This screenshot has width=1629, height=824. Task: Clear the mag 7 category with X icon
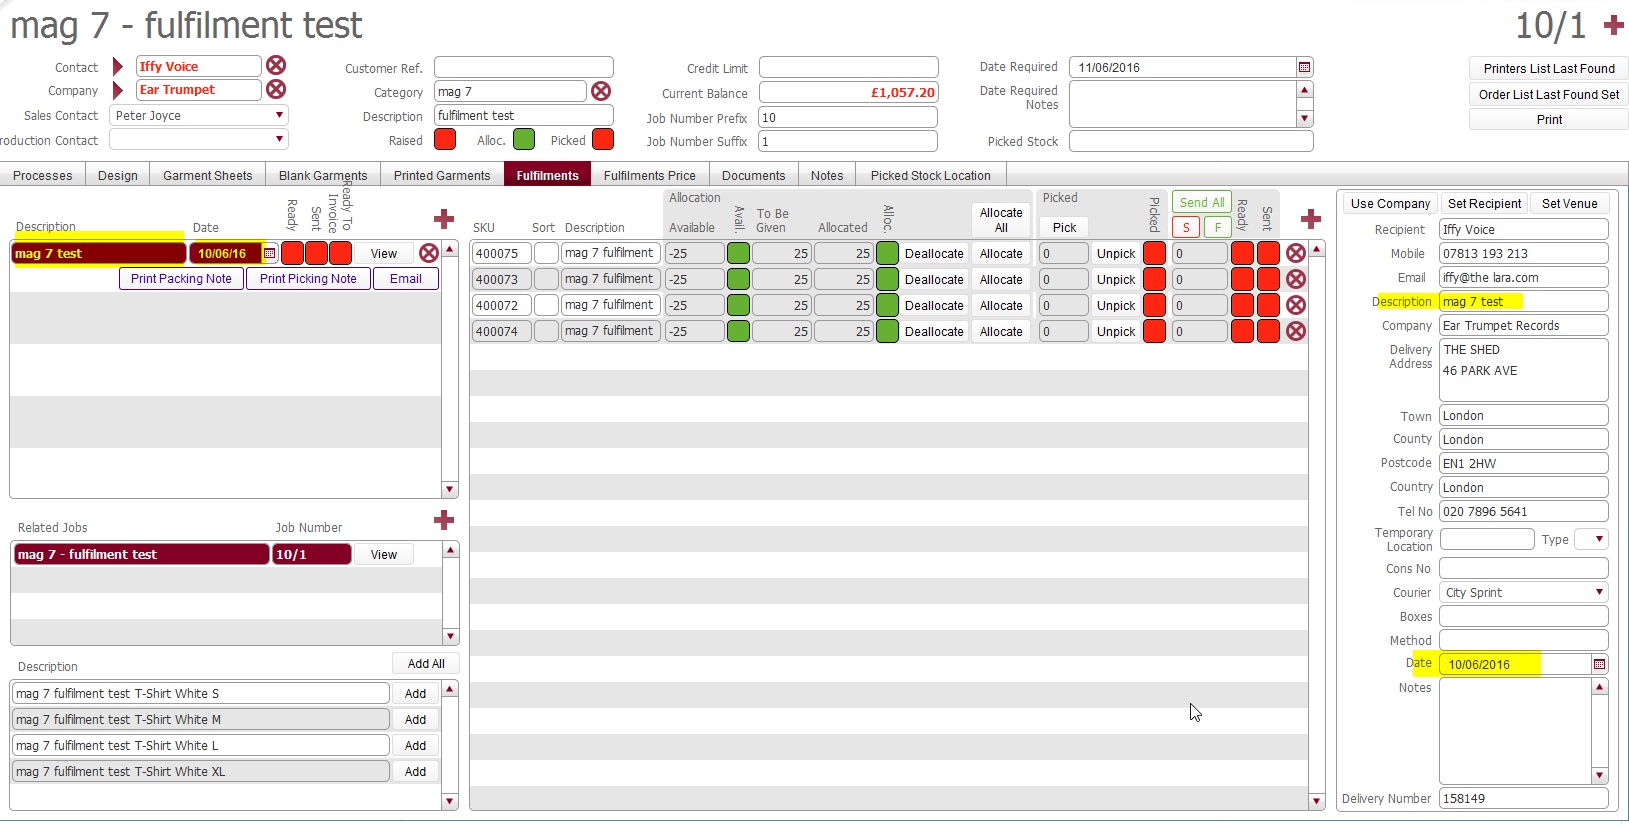pyautogui.click(x=601, y=91)
